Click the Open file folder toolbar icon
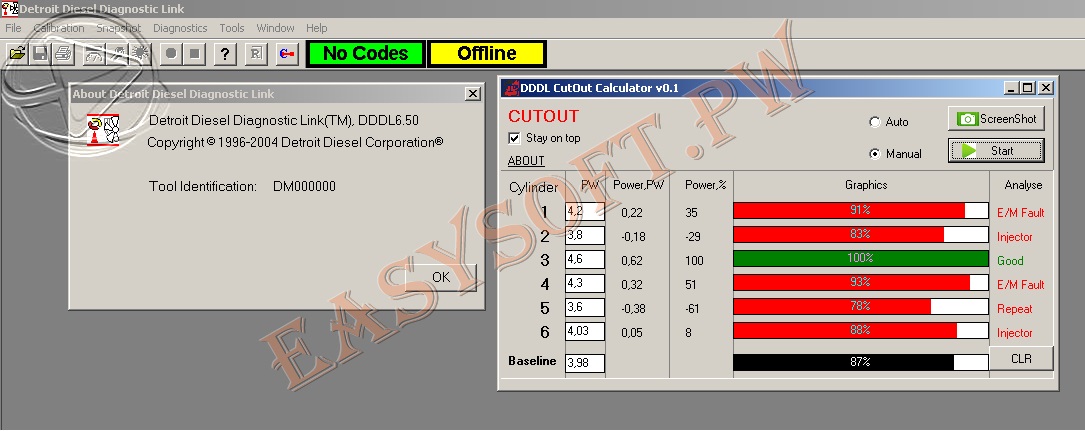Screen dimensions: 1085x431 [17, 53]
